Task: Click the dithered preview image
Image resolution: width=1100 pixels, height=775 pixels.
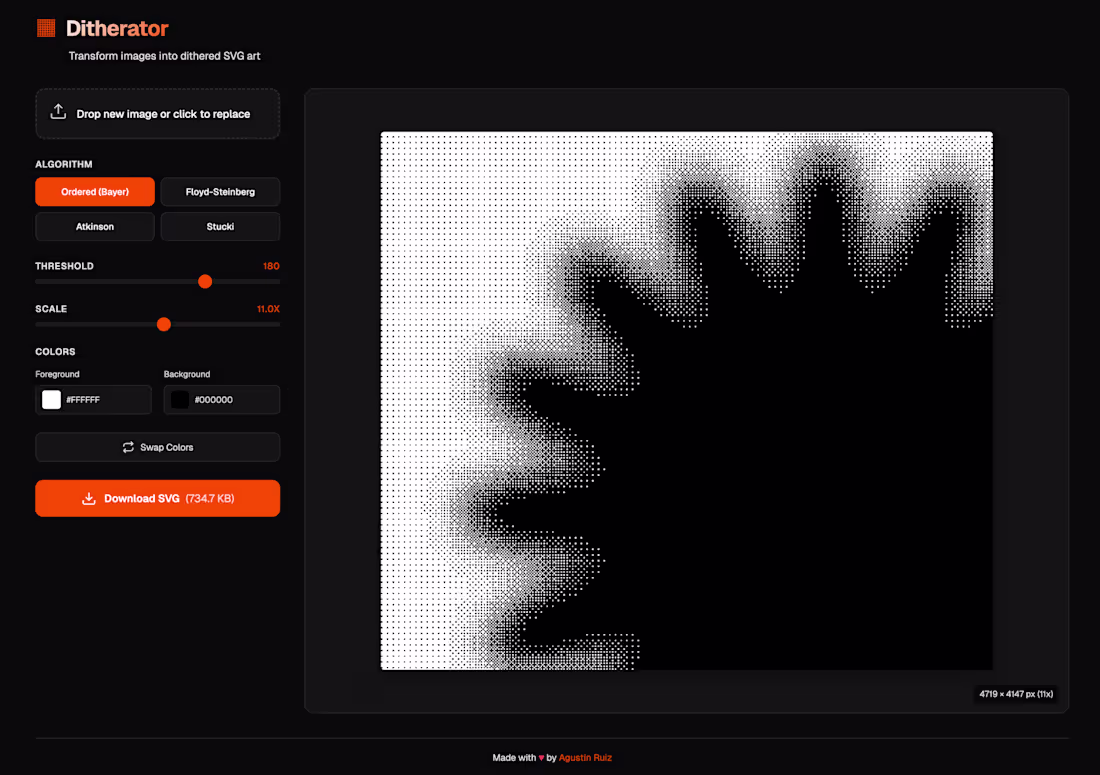Action: pyautogui.click(x=686, y=400)
